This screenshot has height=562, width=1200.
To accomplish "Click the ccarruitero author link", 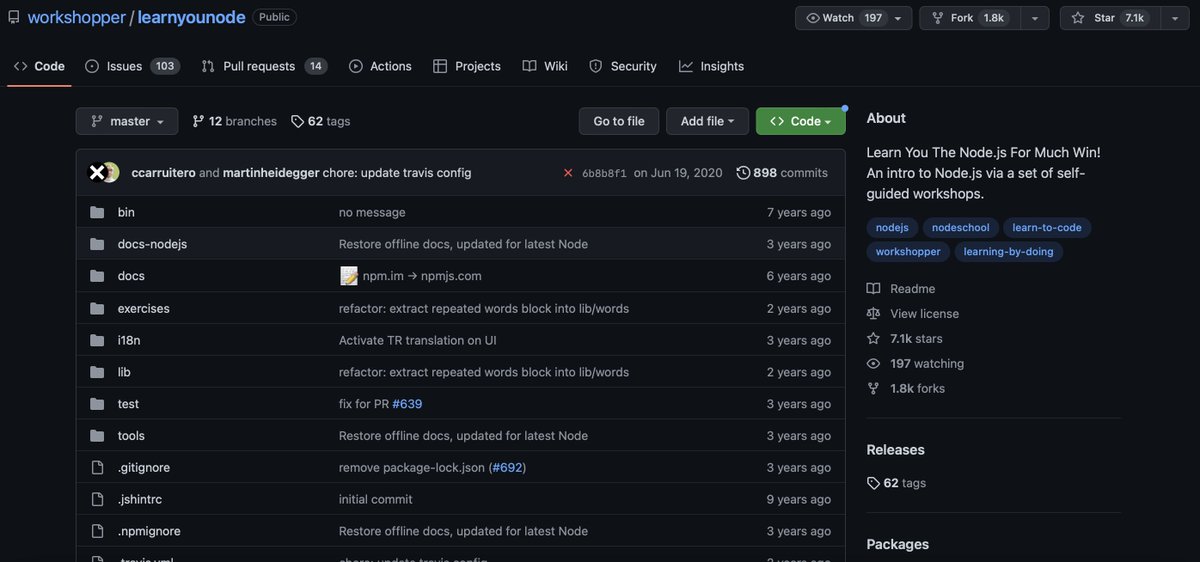I will (x=163, y=173).
